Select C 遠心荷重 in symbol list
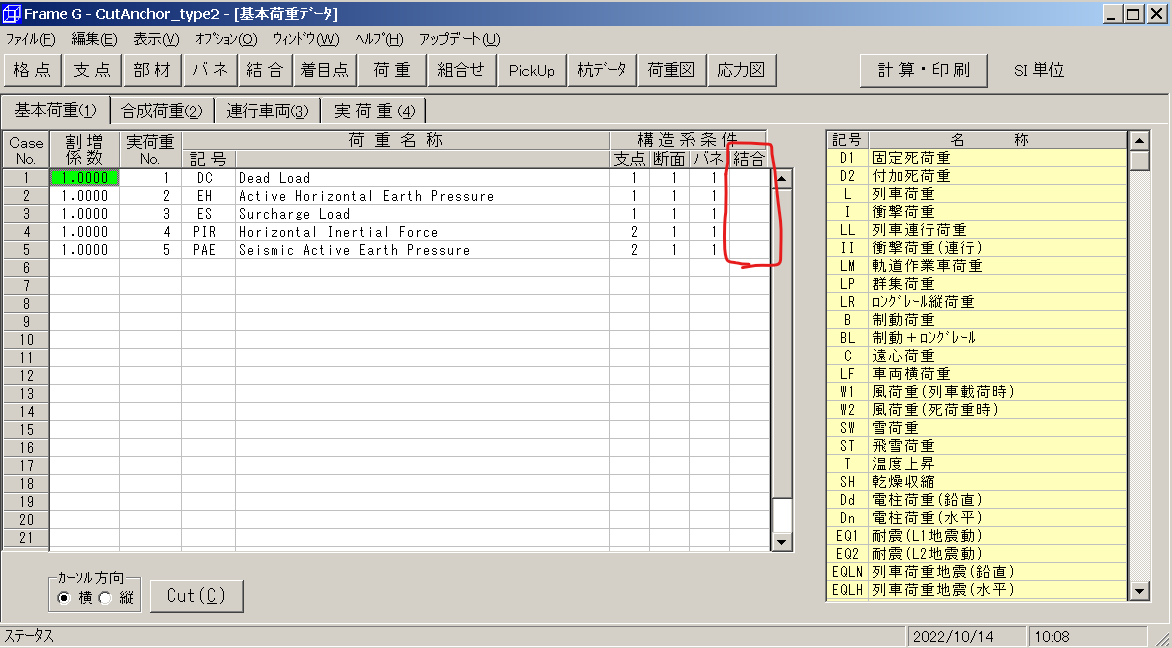 [977, 356]
